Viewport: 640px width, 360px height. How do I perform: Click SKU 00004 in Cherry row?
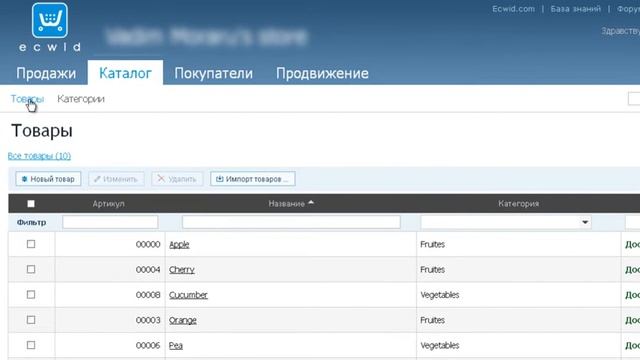coord(148,270)
